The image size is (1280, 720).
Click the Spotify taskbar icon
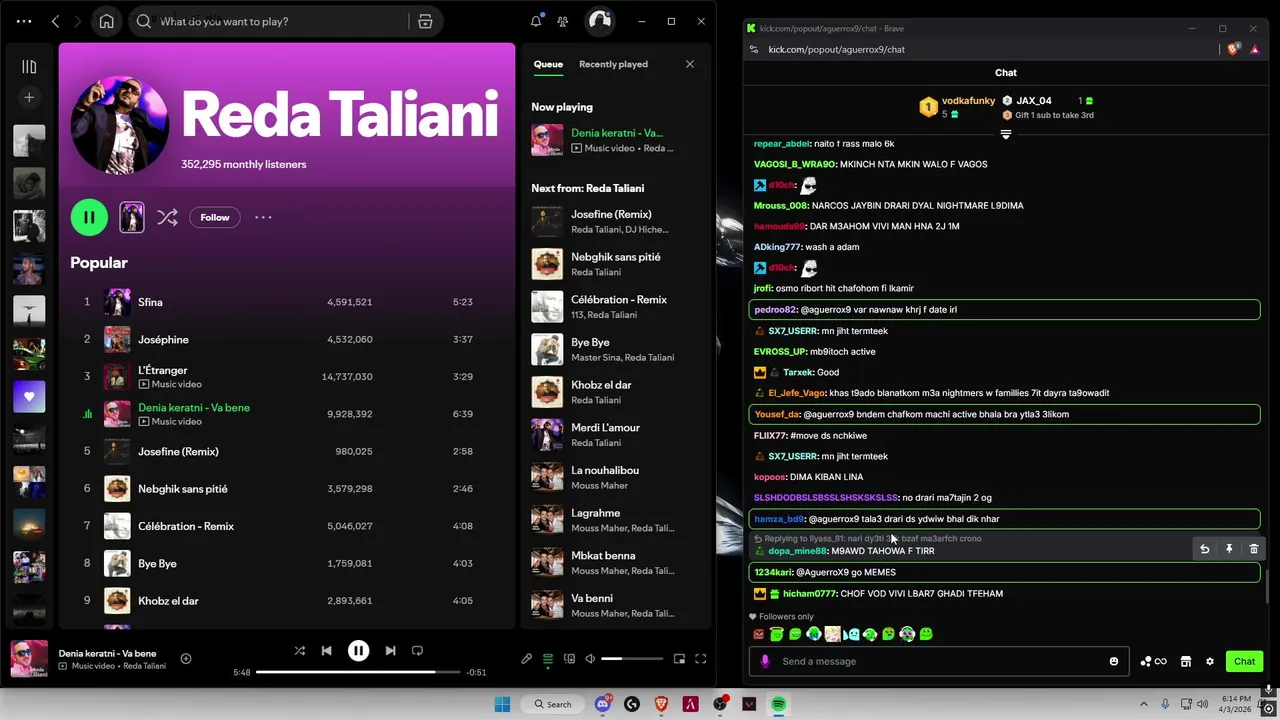(x=778, y=704)
